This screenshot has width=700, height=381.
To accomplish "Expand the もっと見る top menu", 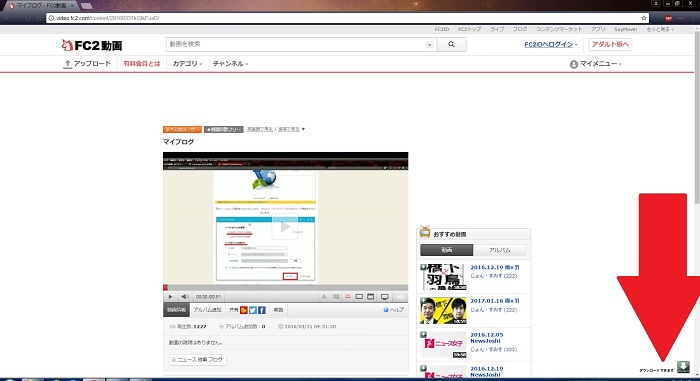I will click(x=660, y=29).
